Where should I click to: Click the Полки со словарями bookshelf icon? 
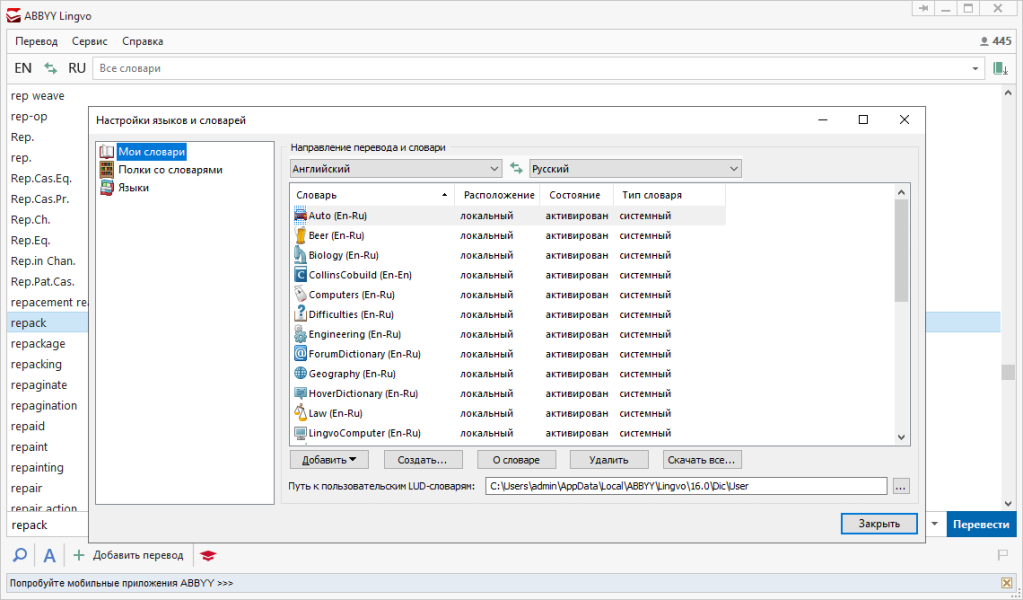click(106, 170)
